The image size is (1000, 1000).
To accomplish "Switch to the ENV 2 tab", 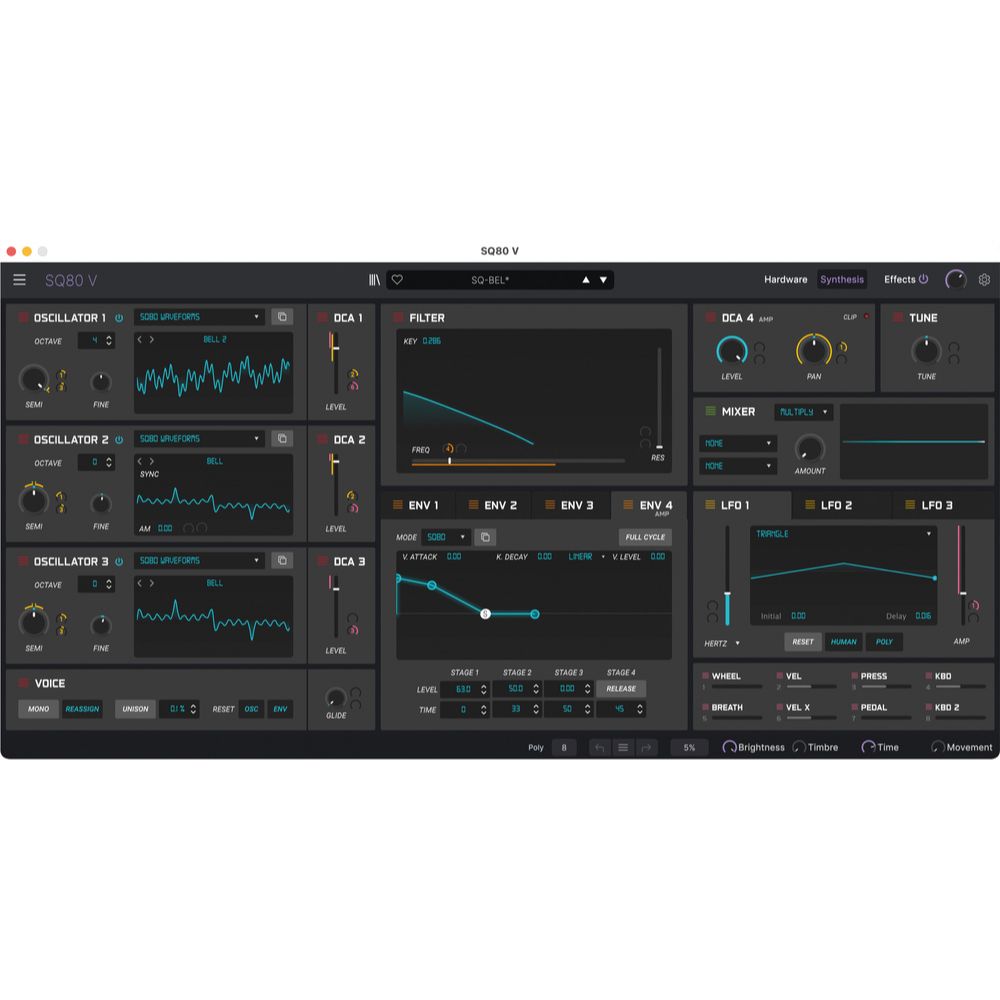I will click(x=495, y=505).
